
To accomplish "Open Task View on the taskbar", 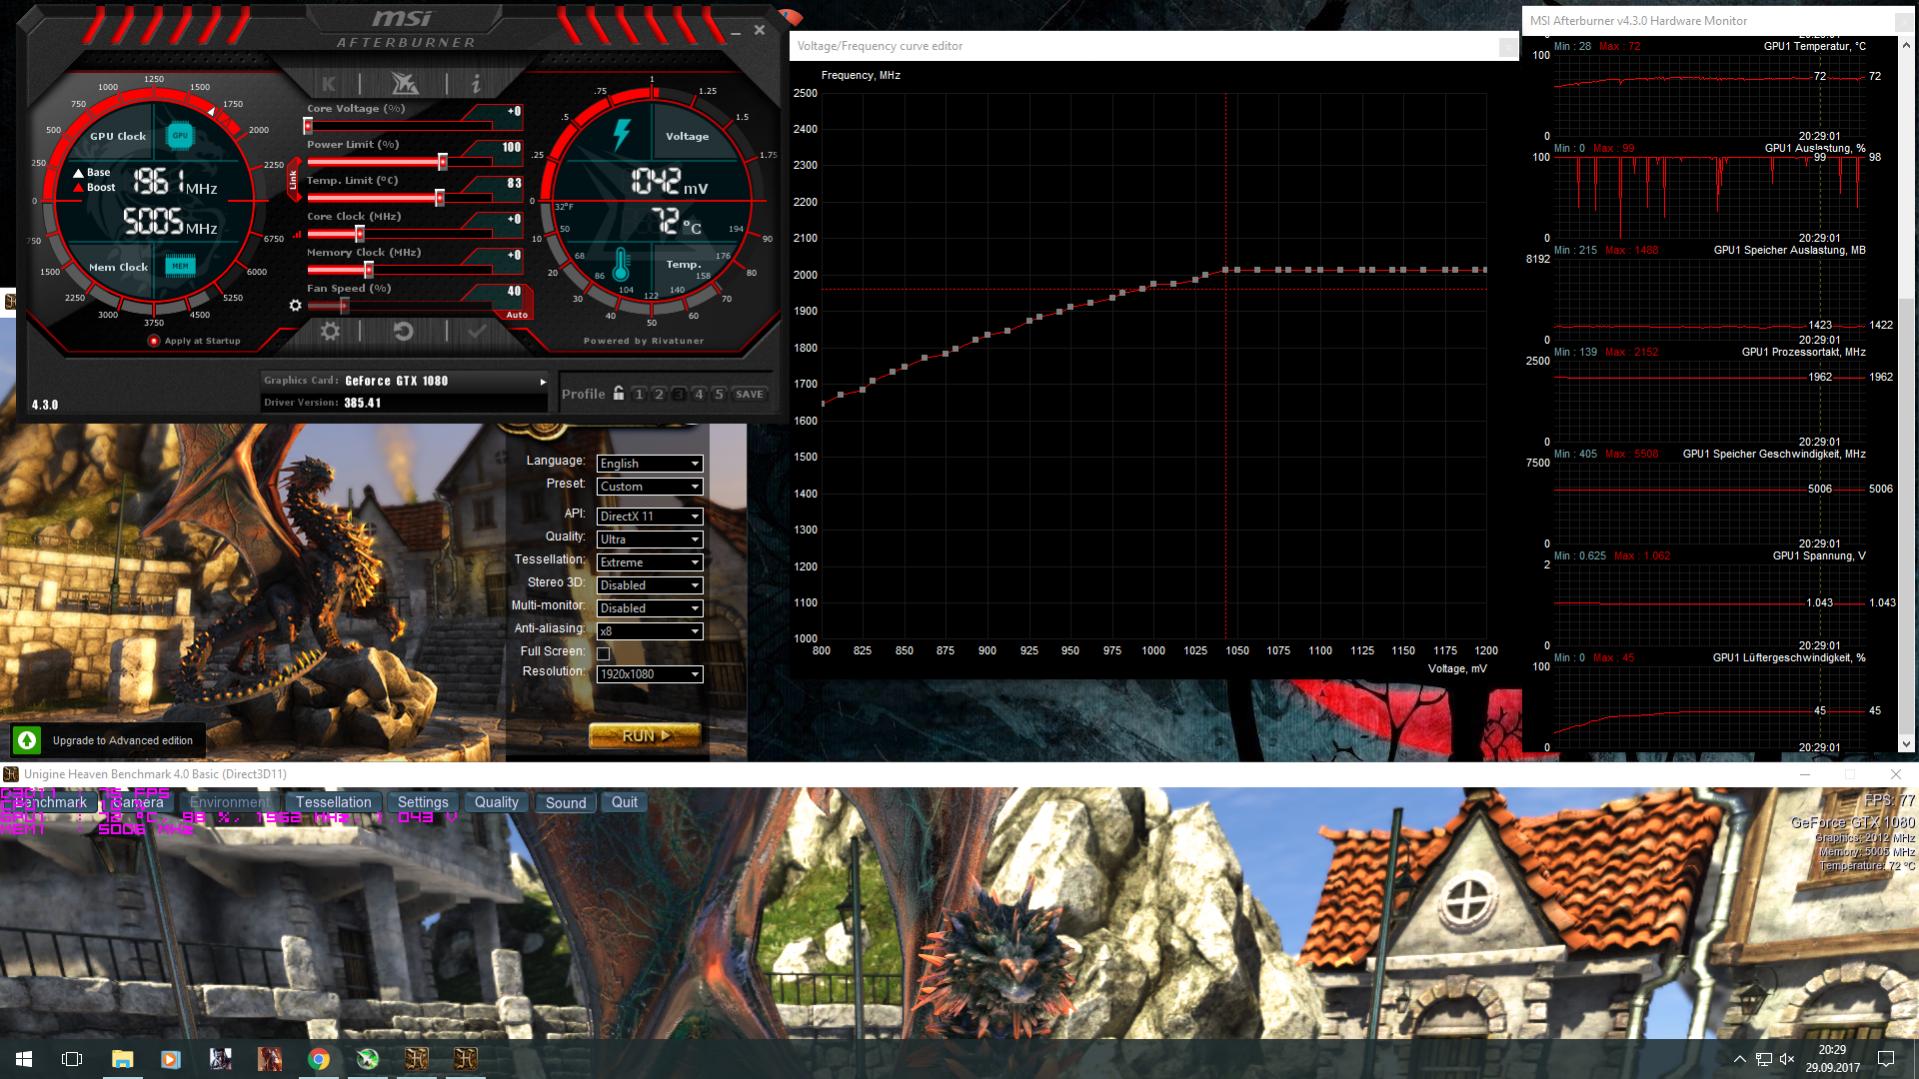I will point(72,1058).
